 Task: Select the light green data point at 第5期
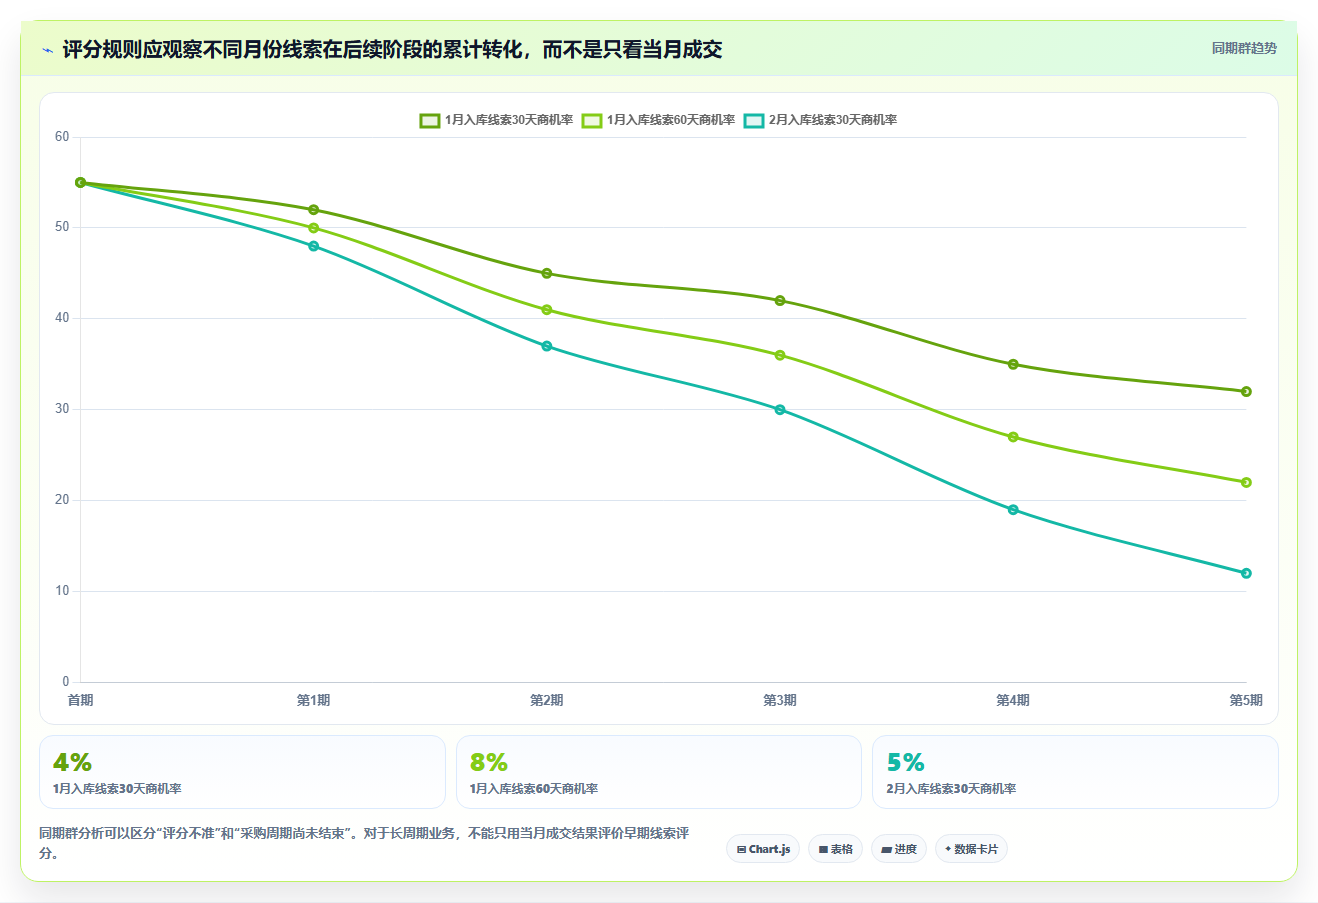pyautogui.click(x=1246, y=483)
